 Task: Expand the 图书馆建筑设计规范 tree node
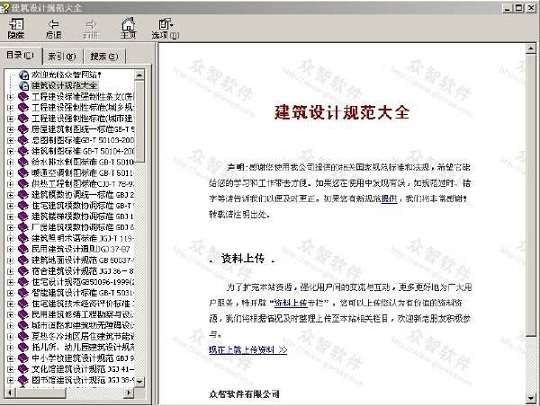[10, 380]
